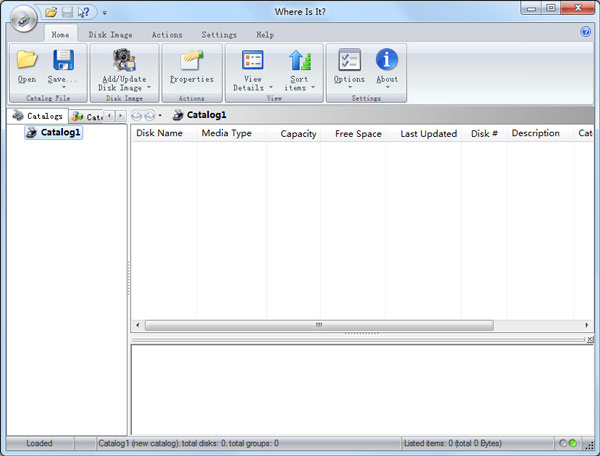This screenshot has height=456, width=600.
Task: Expand the View Details dropdown arrow
Action: click(271, 88)
